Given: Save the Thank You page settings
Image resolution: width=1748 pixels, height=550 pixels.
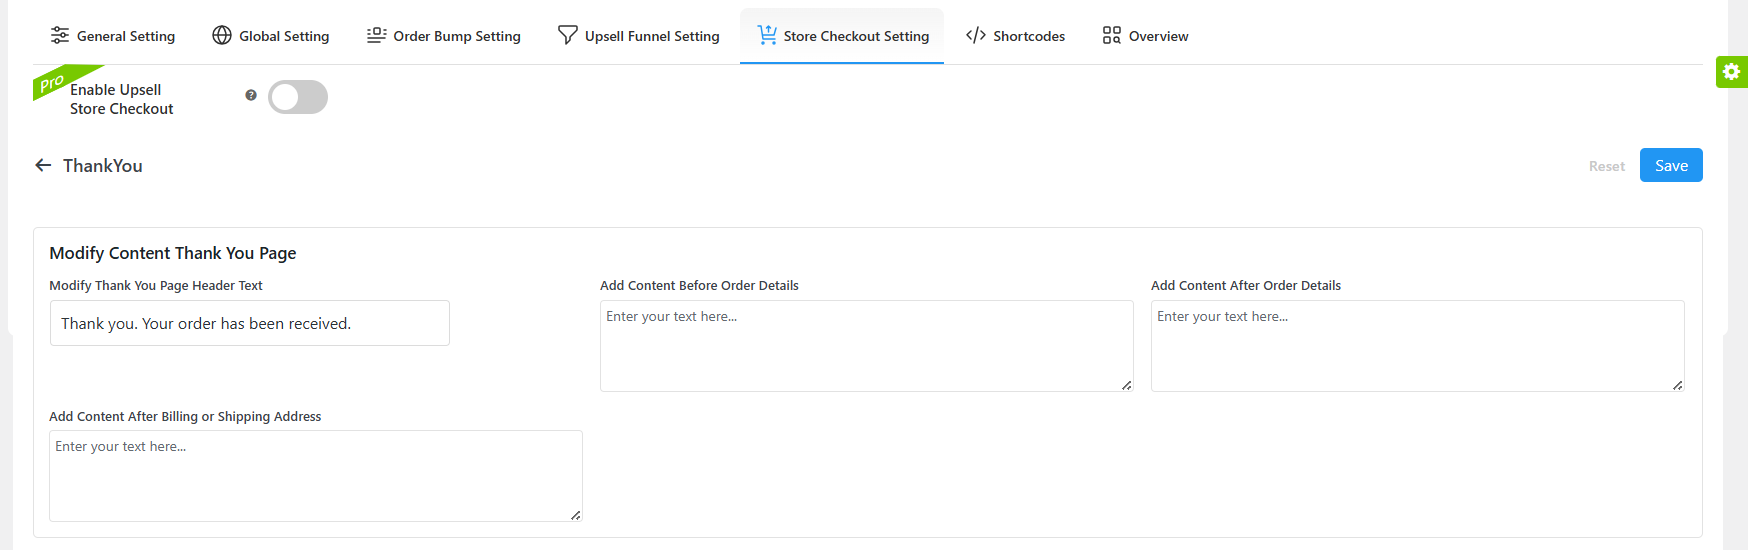Looking at the screenshot, I should [x=1671, y=165].
